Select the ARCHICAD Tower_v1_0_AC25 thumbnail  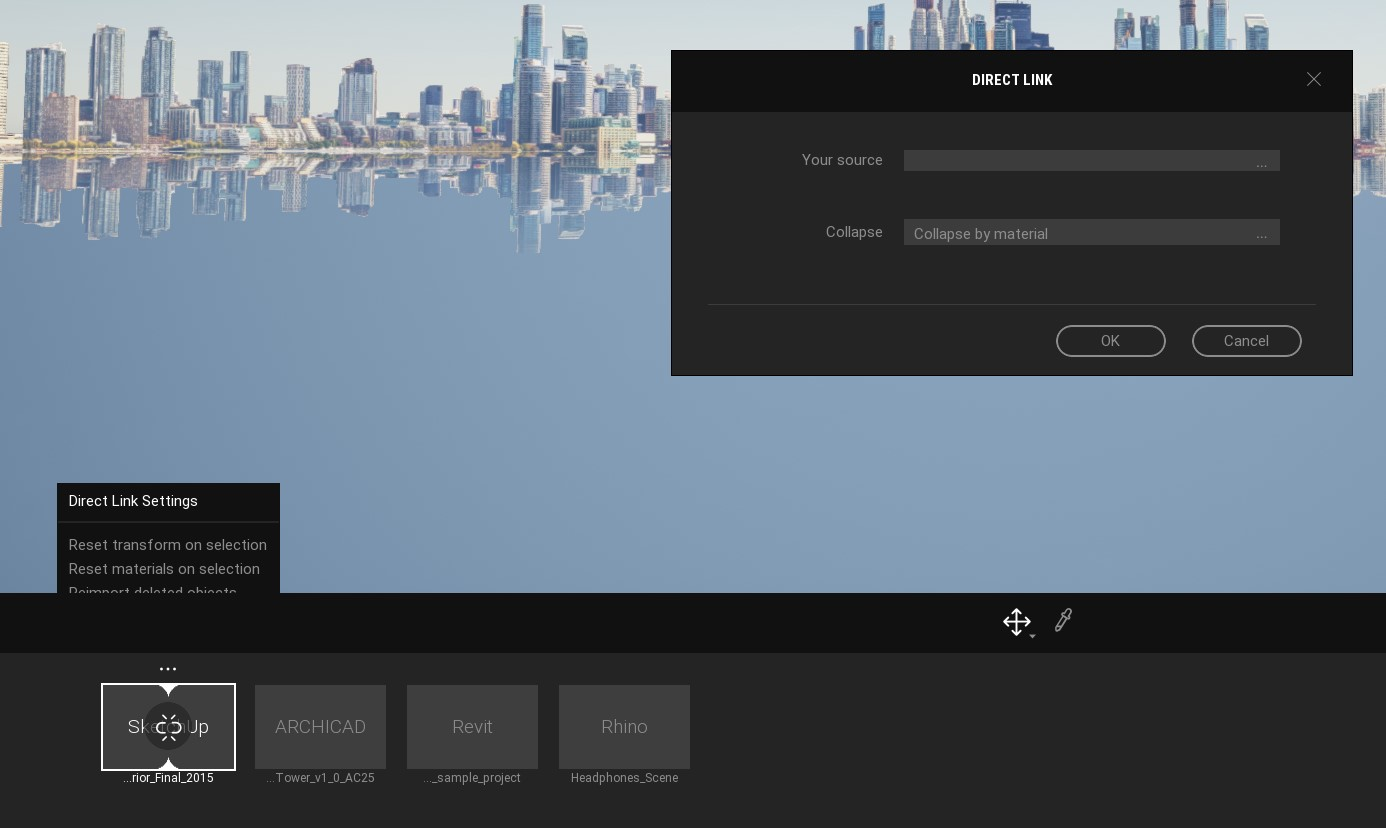(x=320, y=727)
